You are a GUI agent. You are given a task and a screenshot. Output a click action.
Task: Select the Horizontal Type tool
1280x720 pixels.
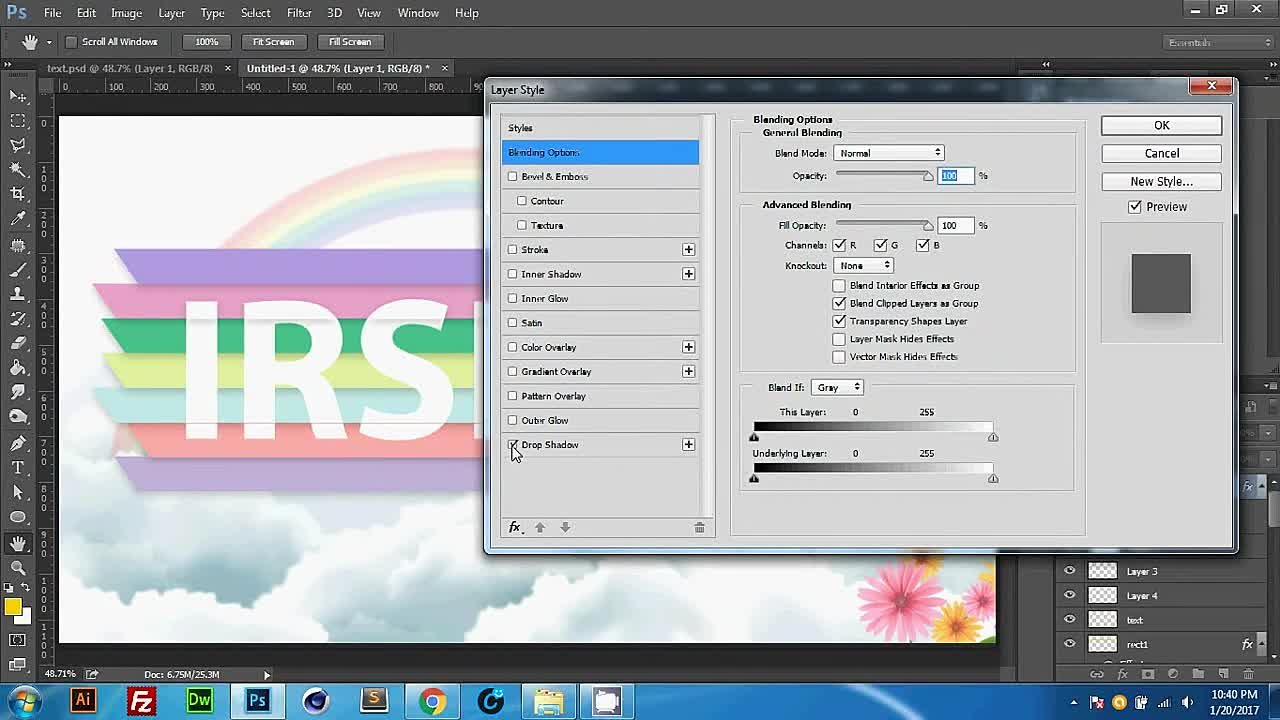pos(18,467)
